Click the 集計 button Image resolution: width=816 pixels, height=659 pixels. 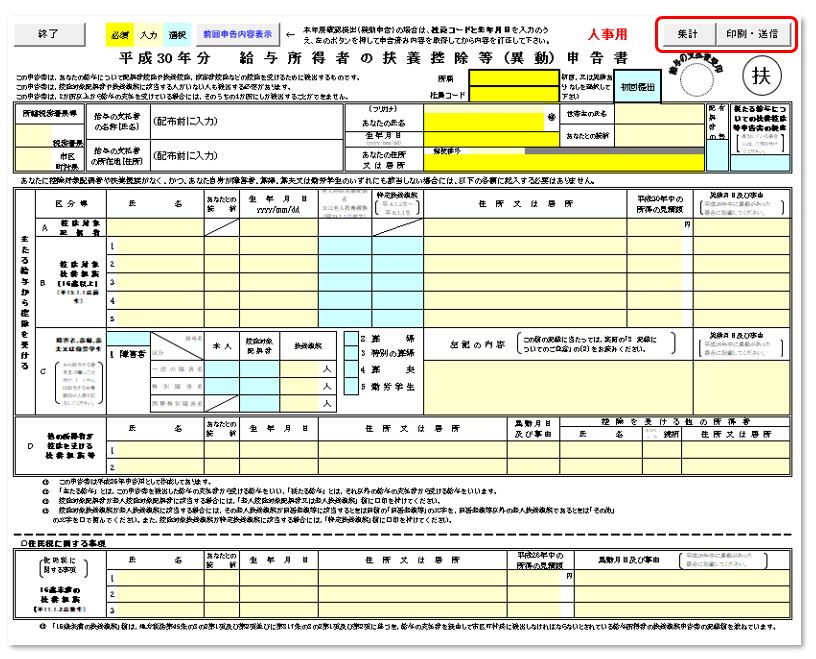coord(687,34)
